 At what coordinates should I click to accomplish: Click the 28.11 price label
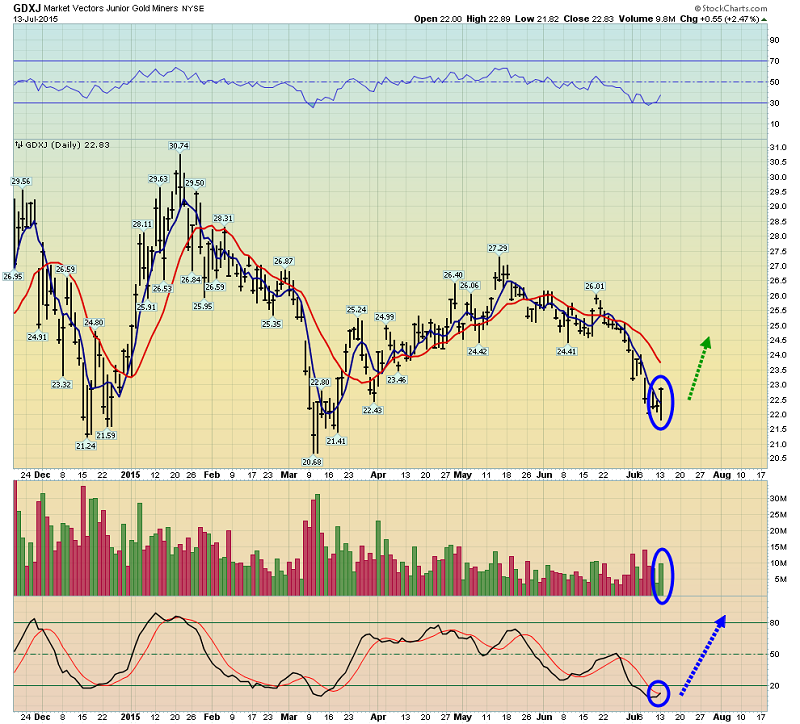coord(142,224)
